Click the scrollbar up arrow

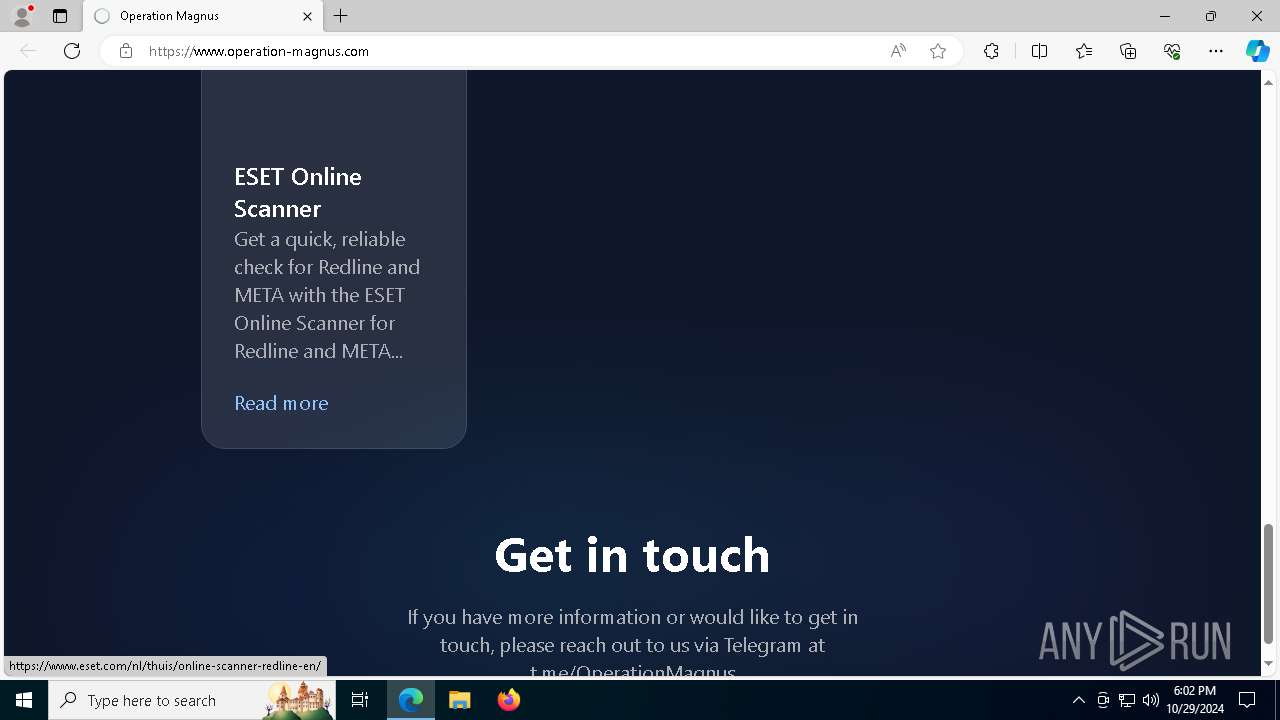[1268, 82]
